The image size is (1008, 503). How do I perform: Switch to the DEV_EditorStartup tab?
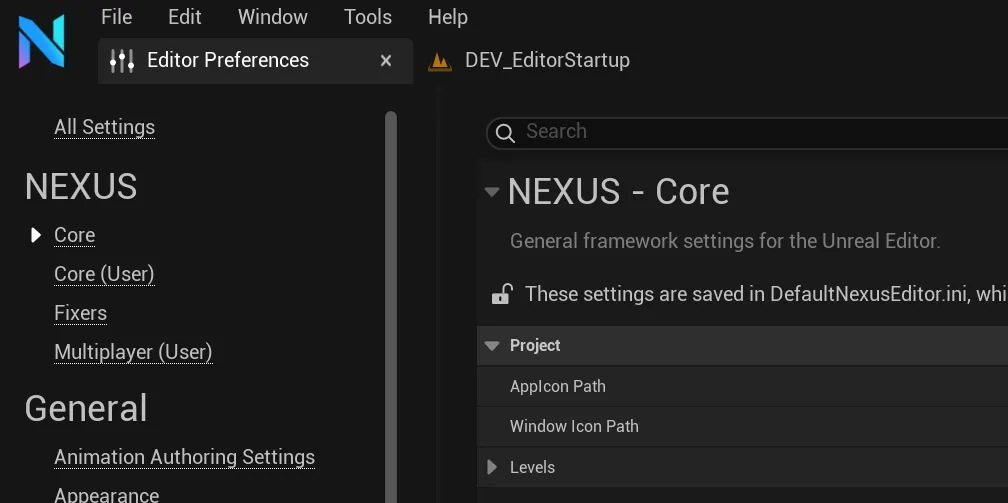528,60
